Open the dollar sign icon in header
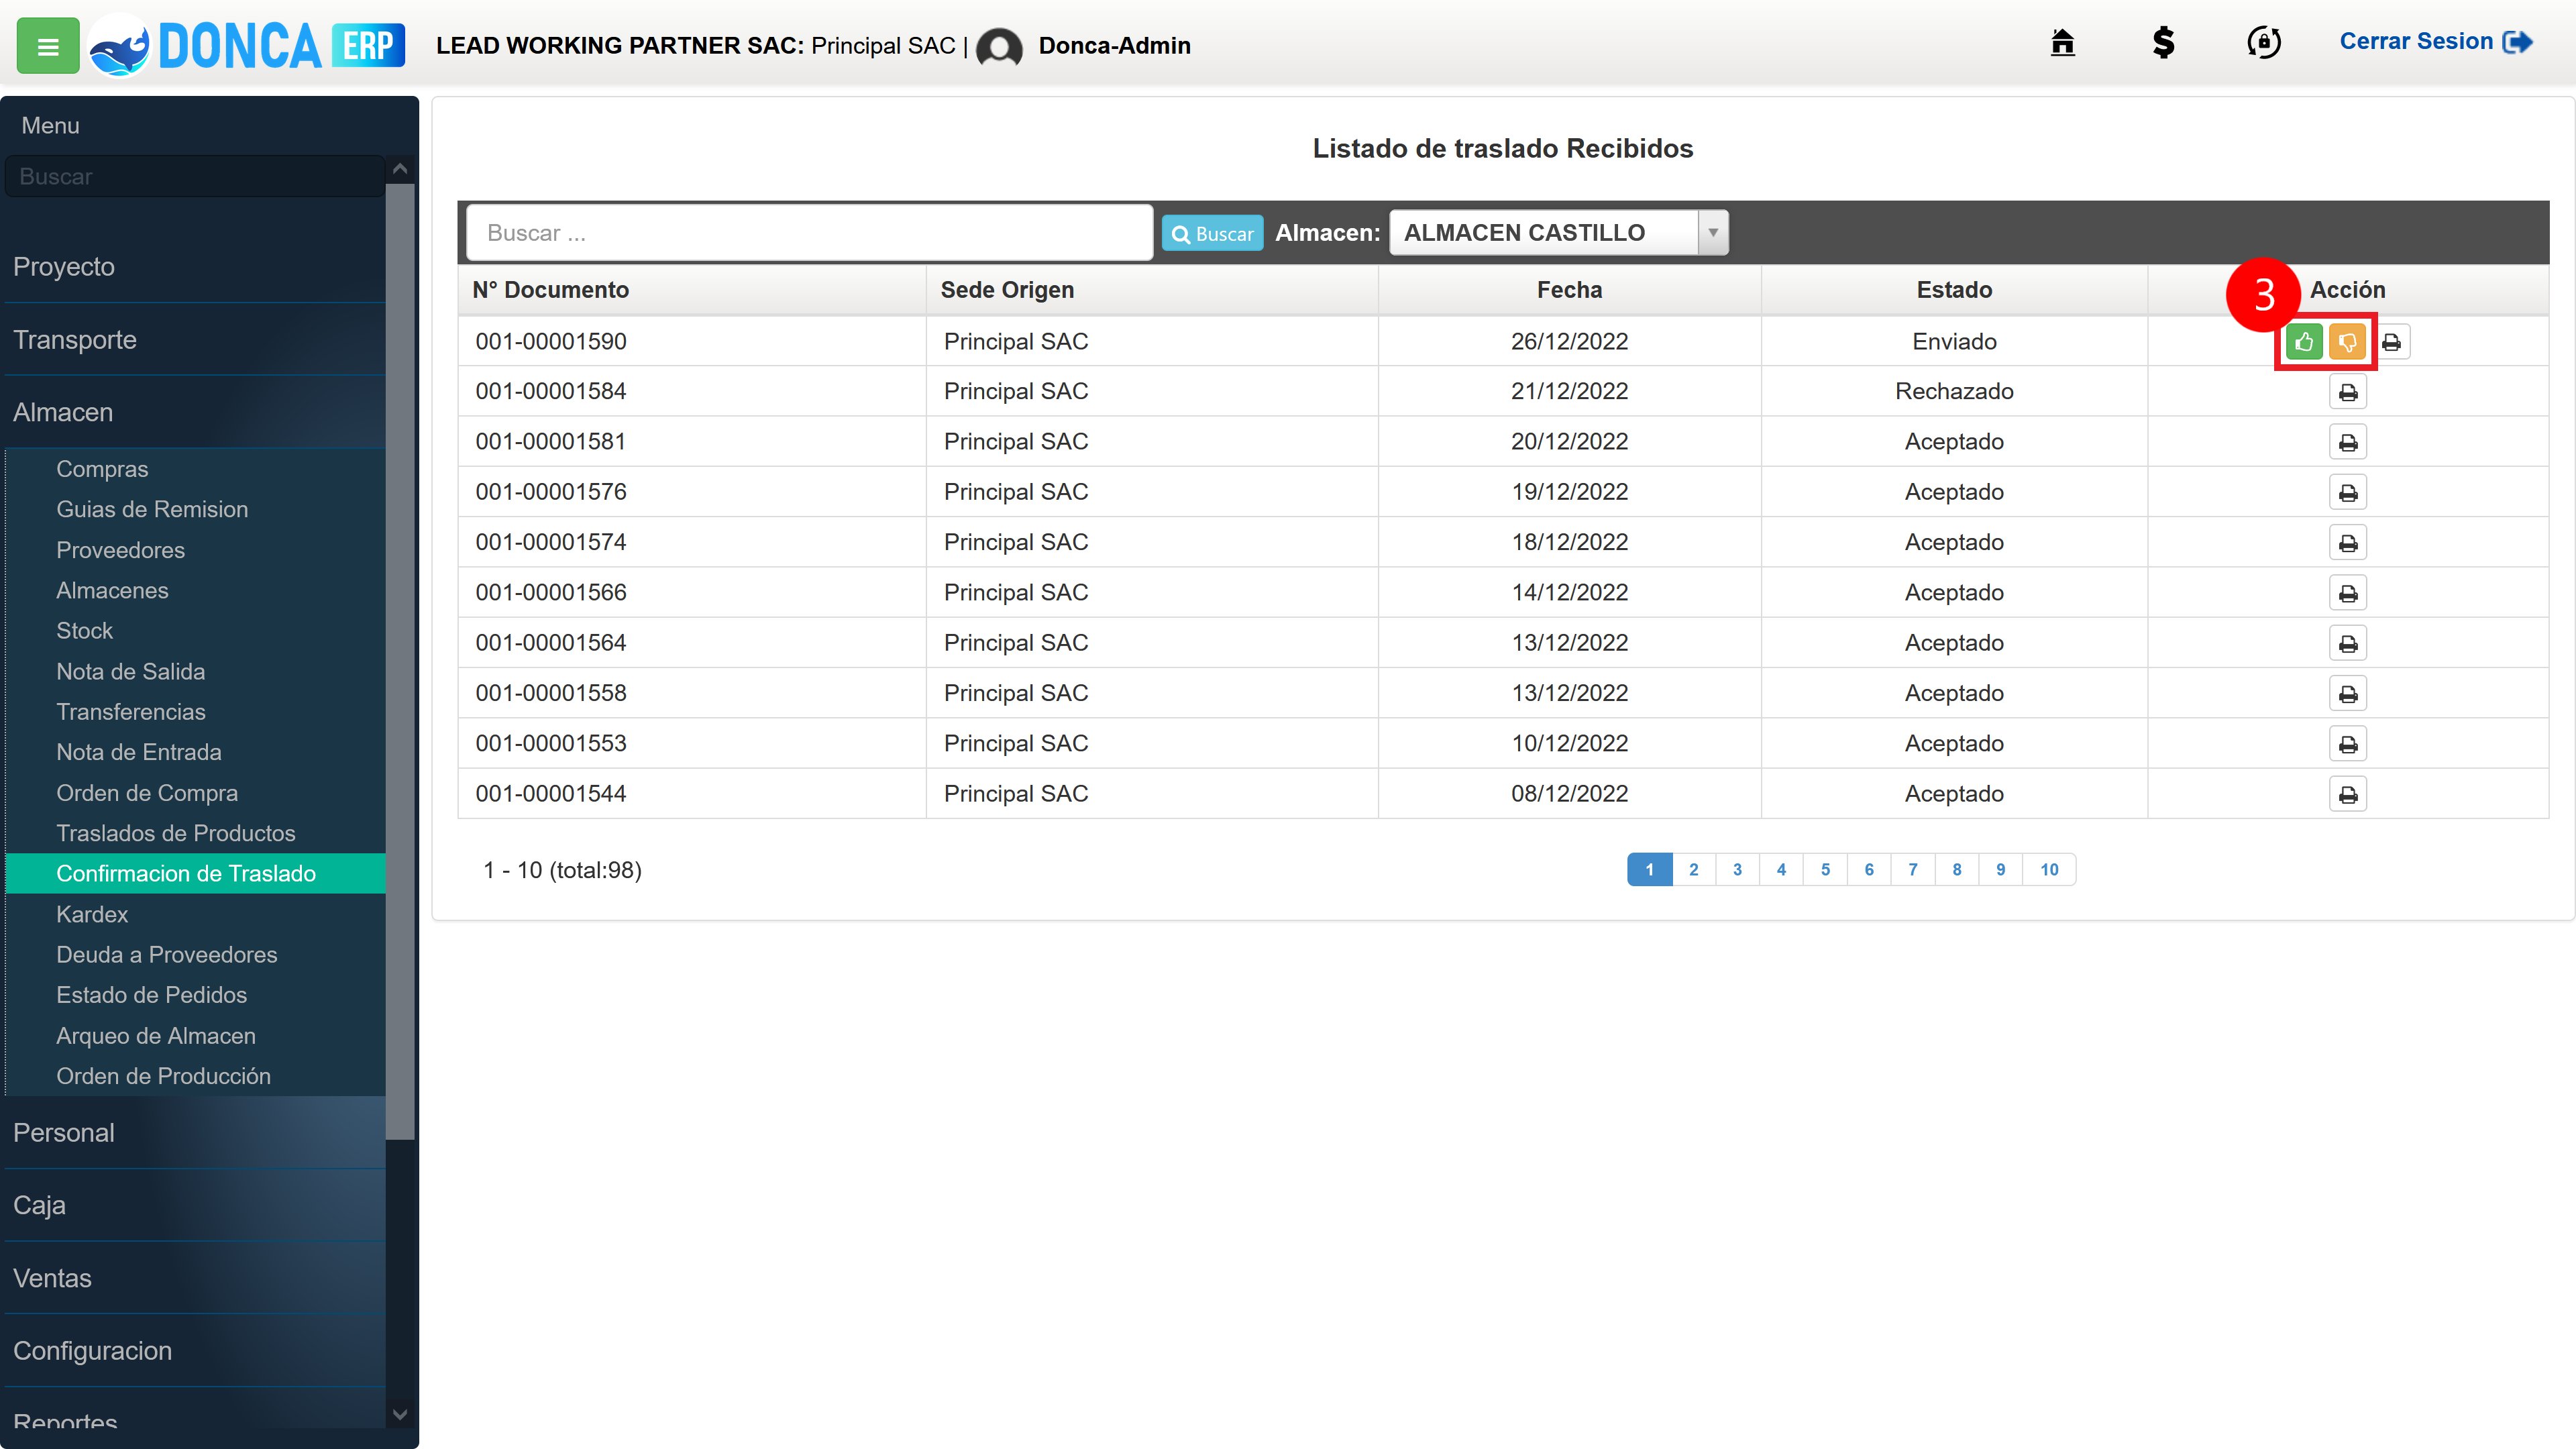 click(x=2163, y=42)
